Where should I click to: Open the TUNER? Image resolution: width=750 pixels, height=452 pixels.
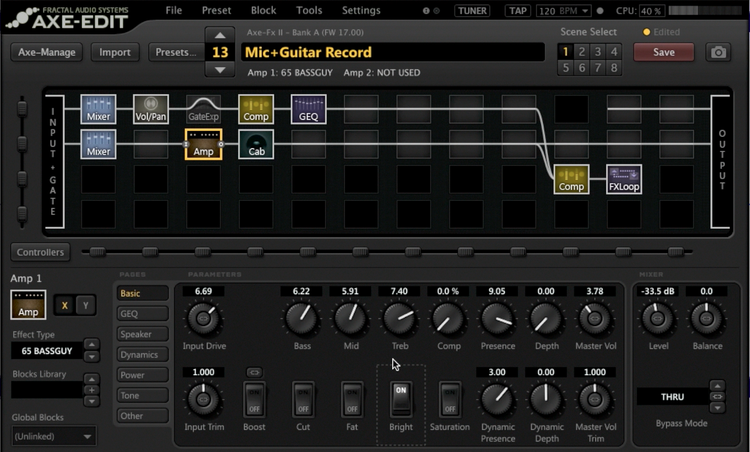(x=472, y=11)
